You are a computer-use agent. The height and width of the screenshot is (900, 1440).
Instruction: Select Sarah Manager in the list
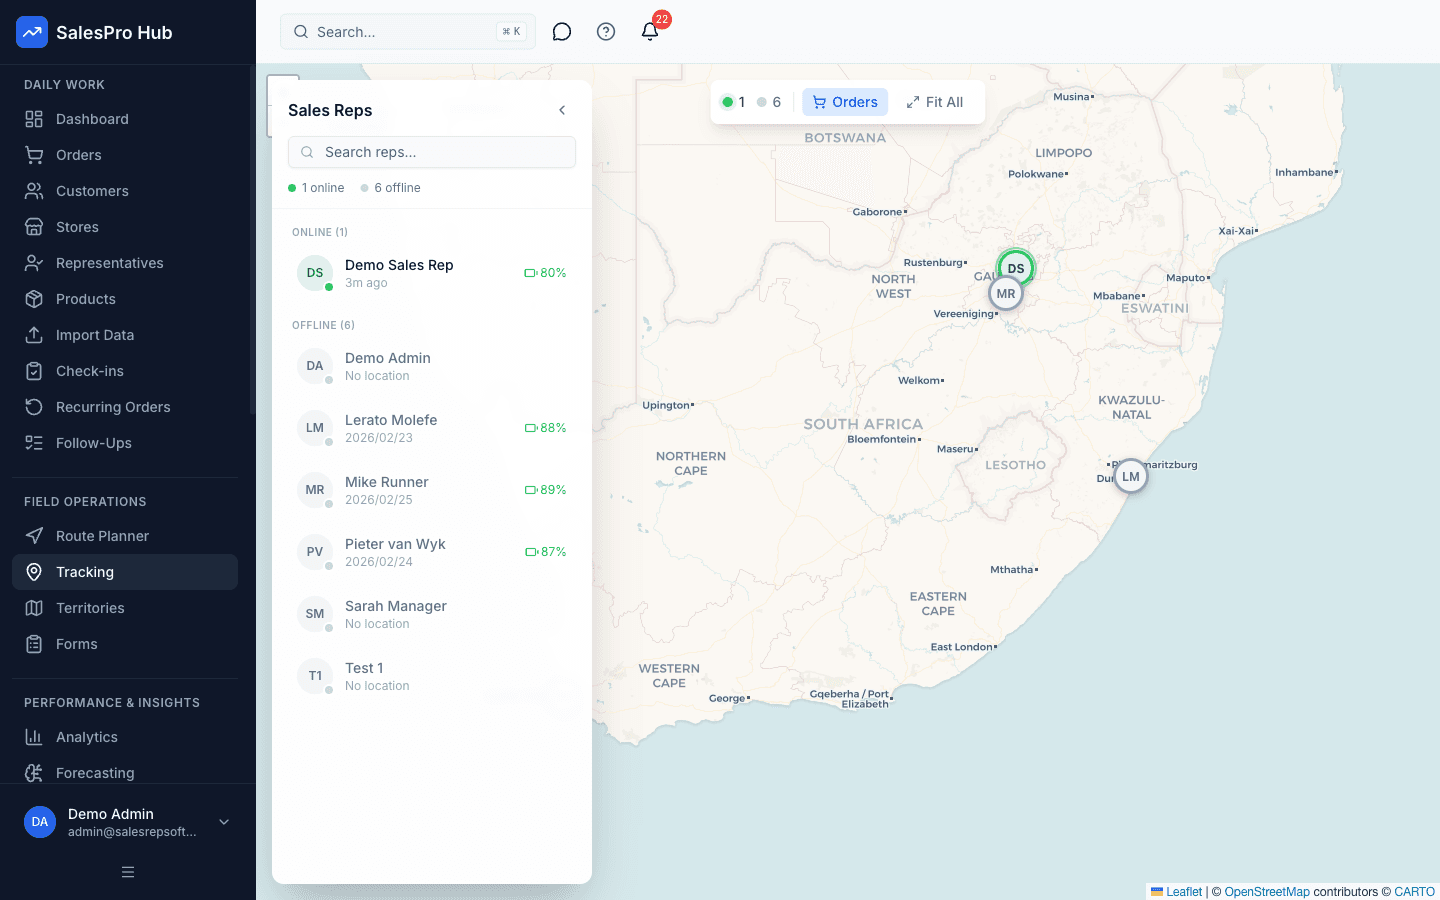(432, 614)
